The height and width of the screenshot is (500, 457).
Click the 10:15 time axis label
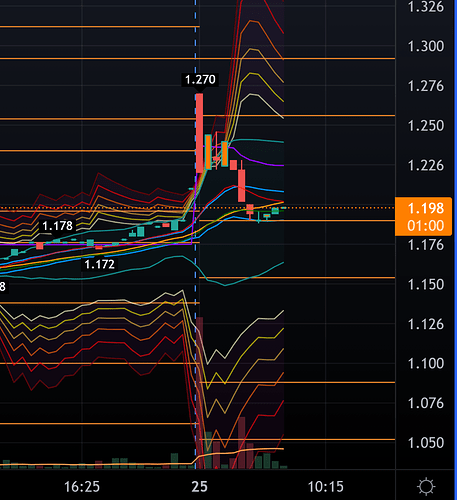click(325, 487)
